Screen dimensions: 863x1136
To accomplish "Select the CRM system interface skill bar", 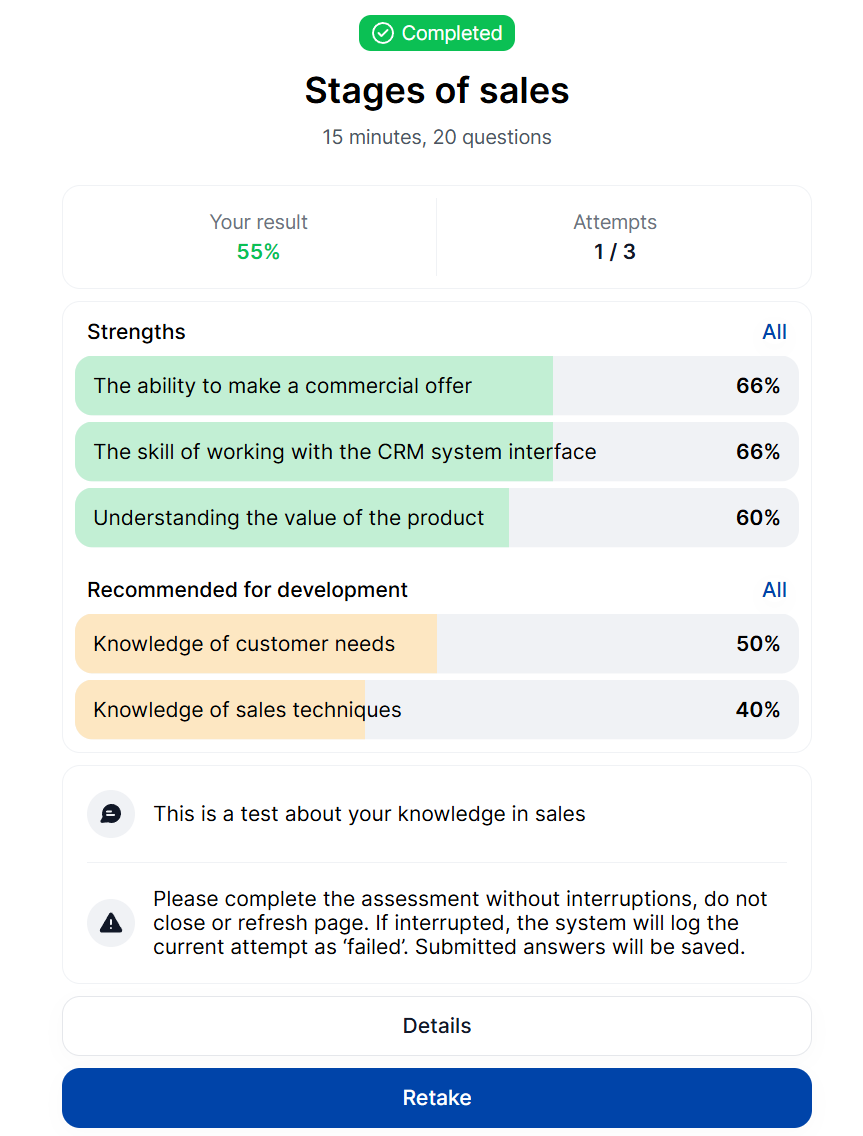I will click(437, 451).
